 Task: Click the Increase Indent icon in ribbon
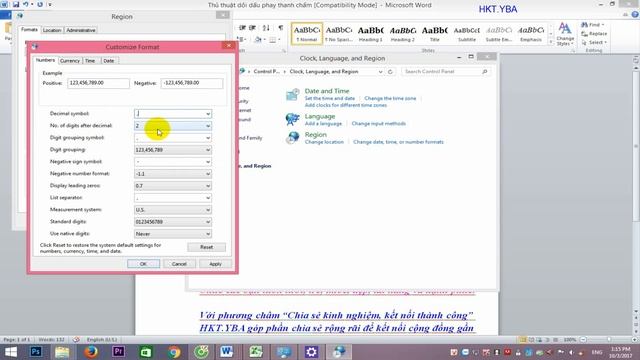[253, 28]
